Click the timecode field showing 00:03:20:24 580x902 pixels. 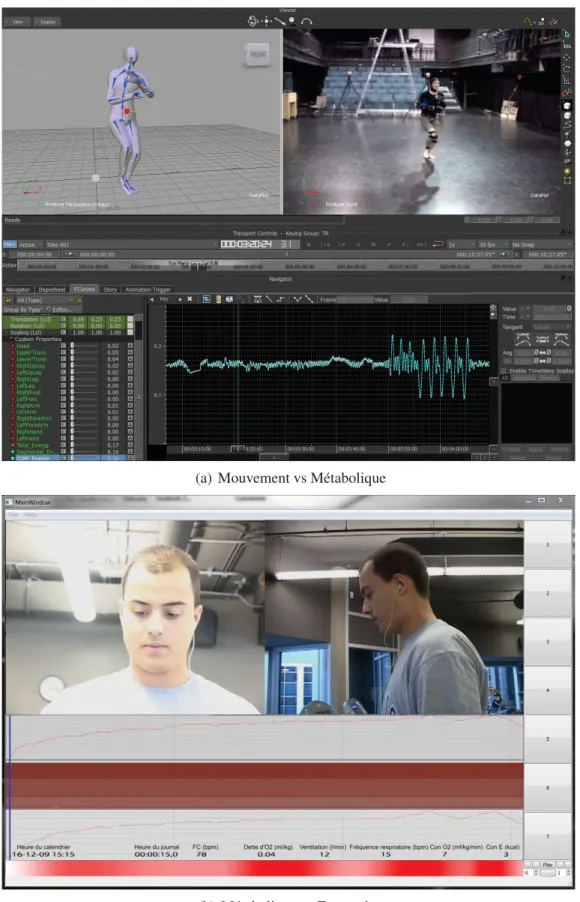coord(246,244)
